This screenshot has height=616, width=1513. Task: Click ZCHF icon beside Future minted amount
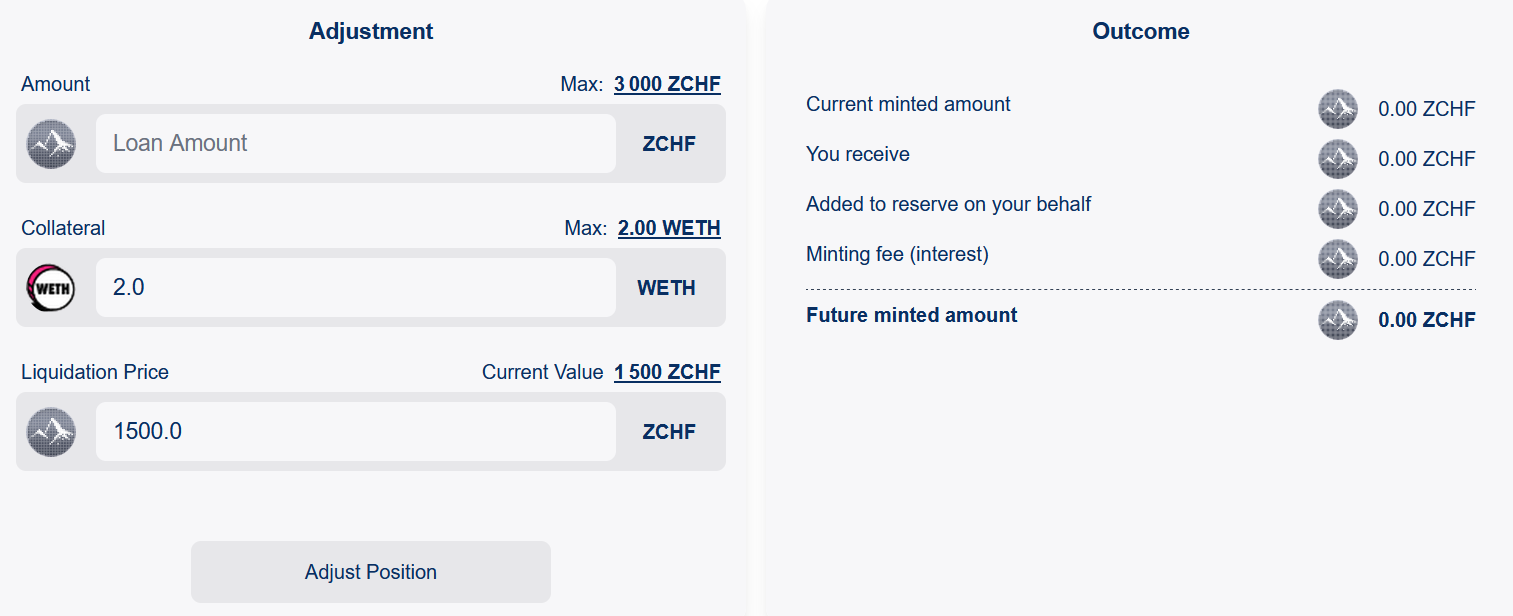point(1338,320)
